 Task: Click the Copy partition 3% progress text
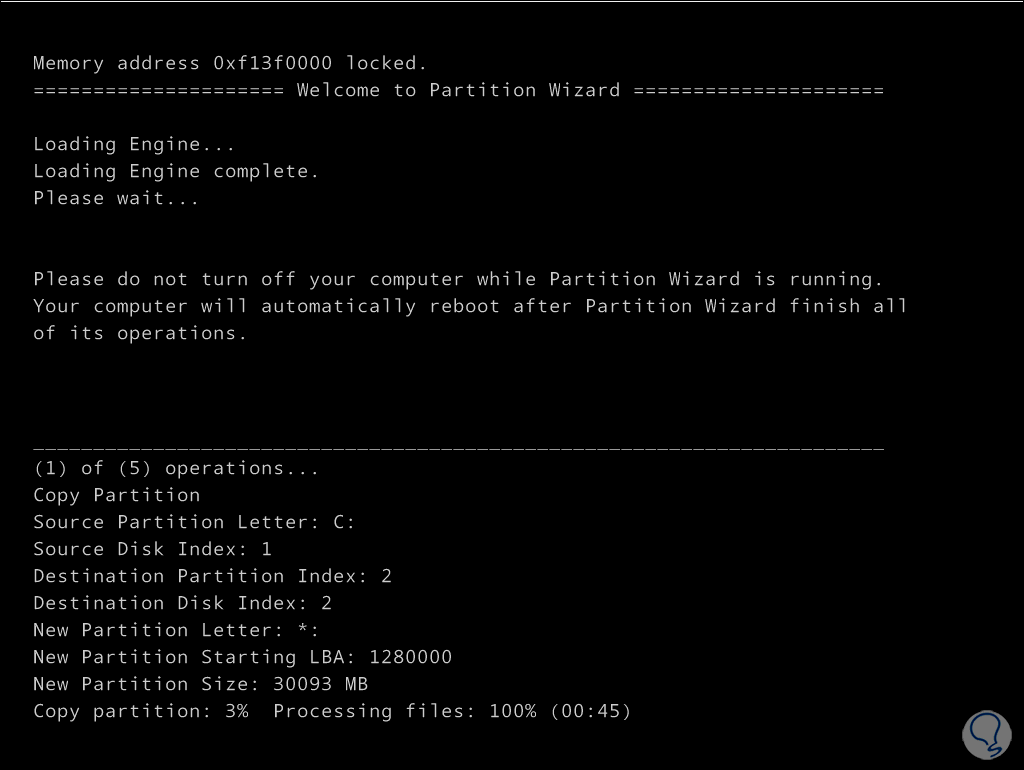pos(140,711)
